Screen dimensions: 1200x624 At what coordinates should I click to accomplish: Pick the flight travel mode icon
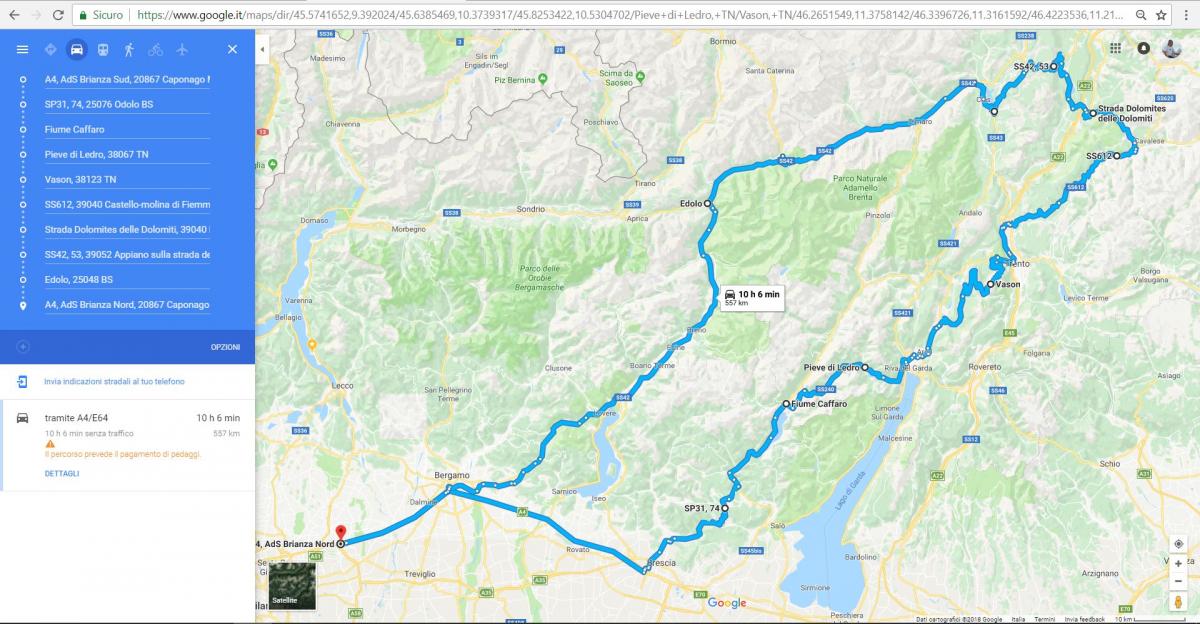[x=181, y=49]
